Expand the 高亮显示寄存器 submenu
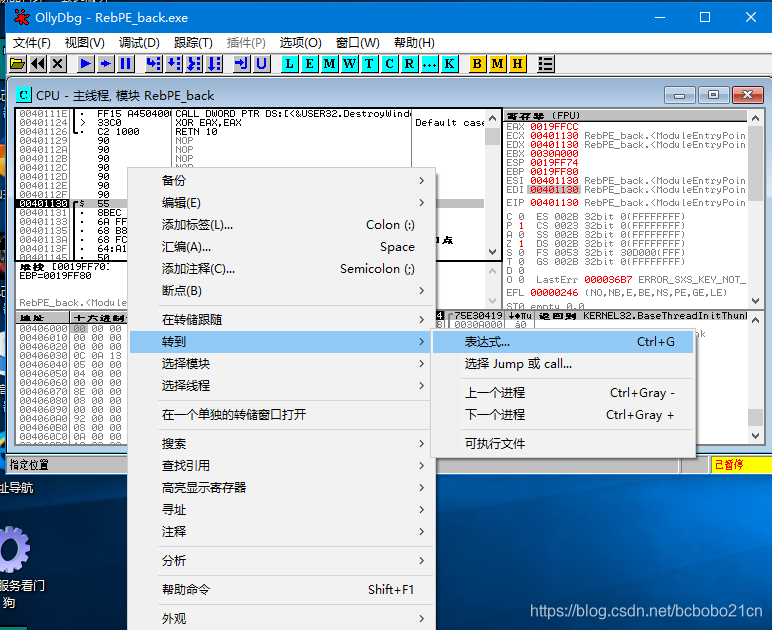Viewport: 772px width, 630px height. [x=282, y=488]
